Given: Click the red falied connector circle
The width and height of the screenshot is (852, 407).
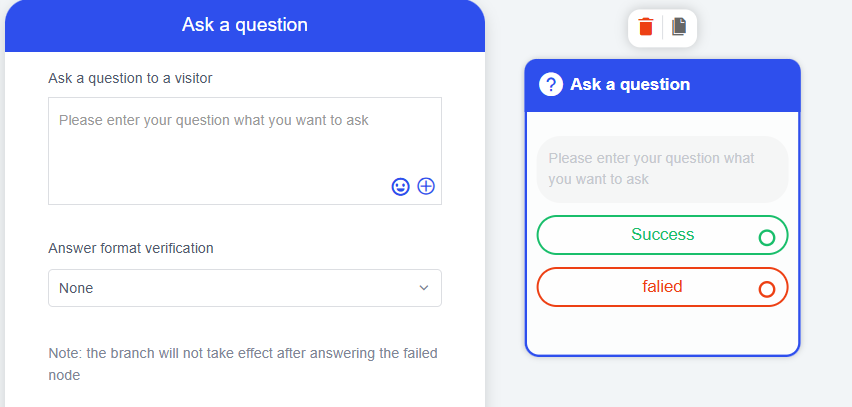Looking at the screenshot, I should 767,290.
